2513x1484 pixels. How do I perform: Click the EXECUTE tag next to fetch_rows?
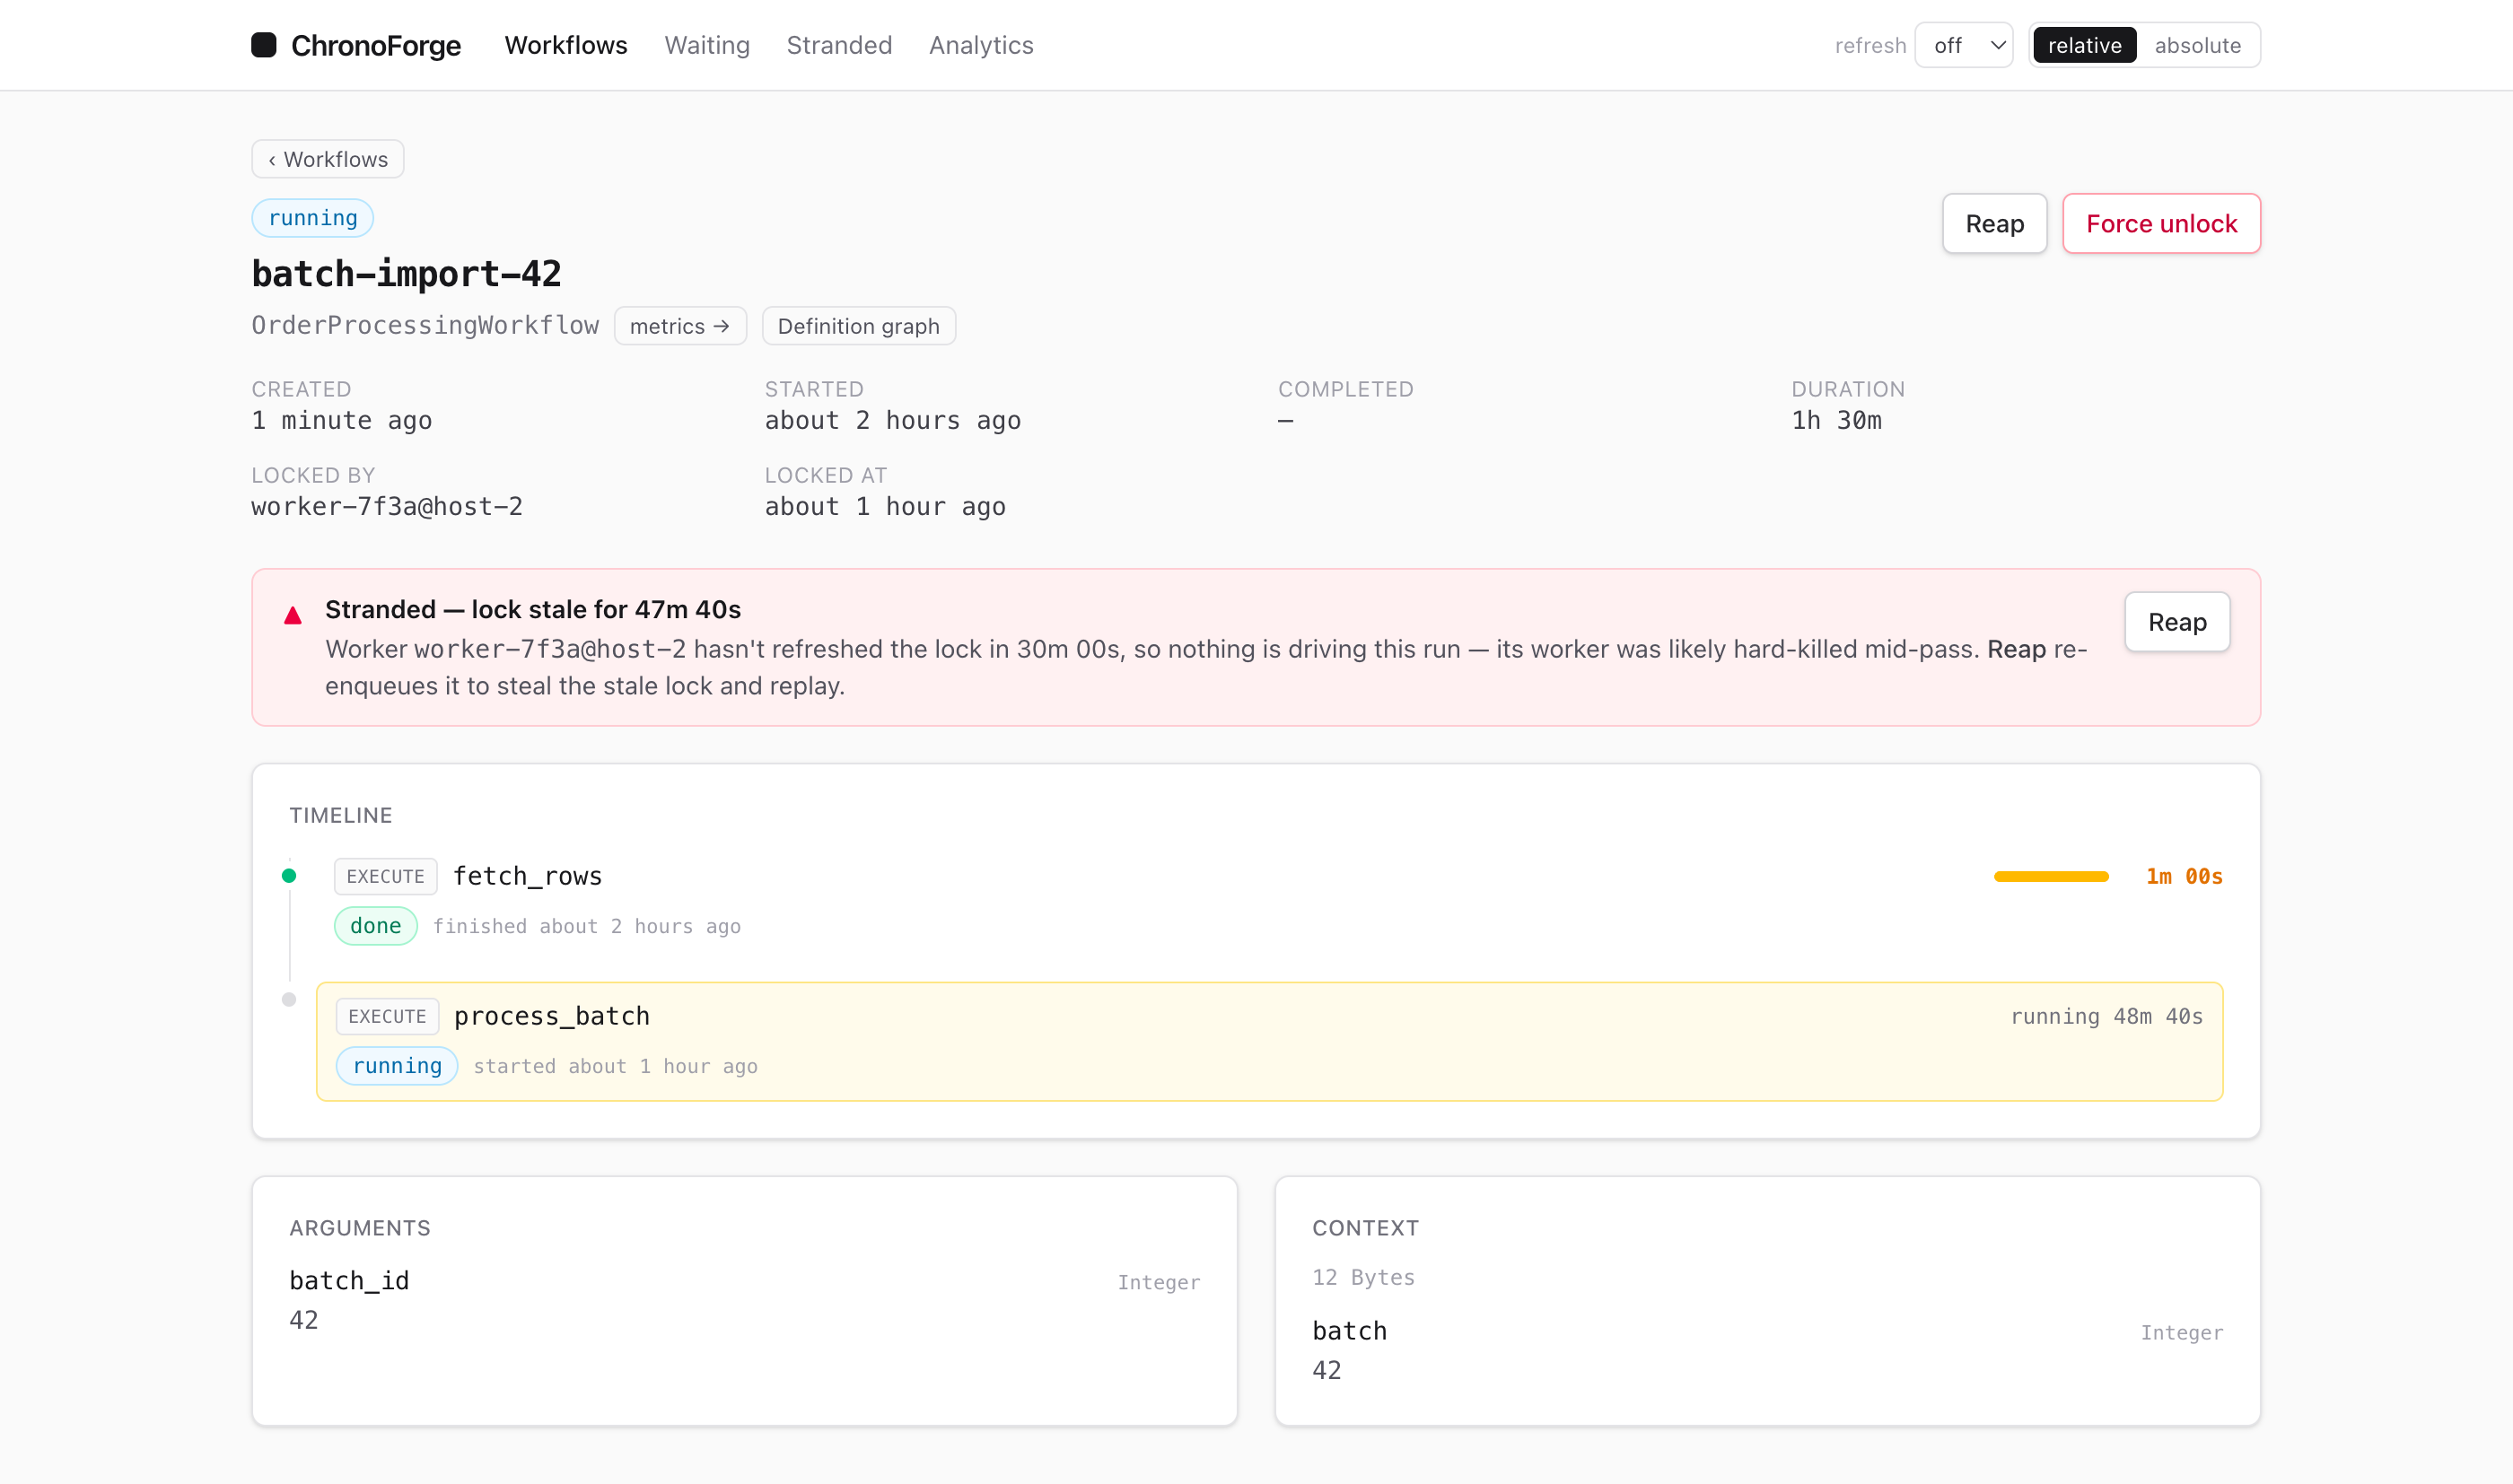[x=385, y=876]
